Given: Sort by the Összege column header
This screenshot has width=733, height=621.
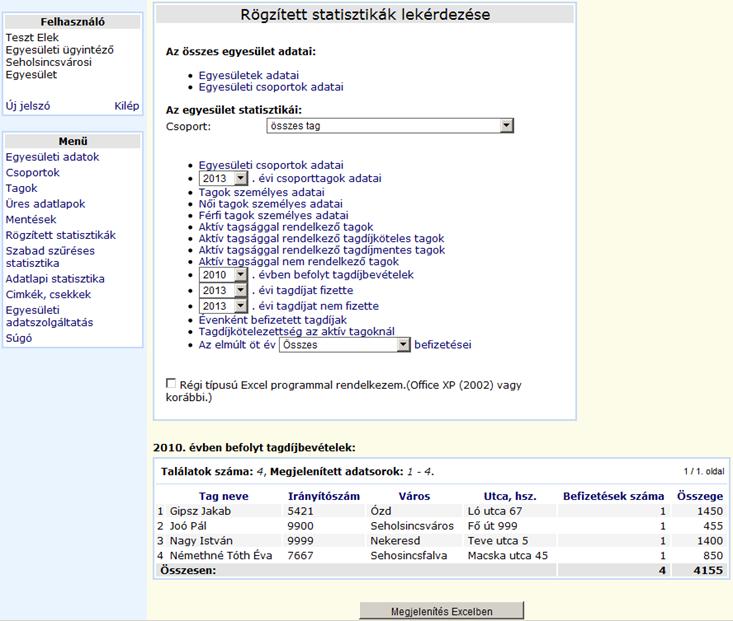Looking at the screenshot, I should (x=700, y=496).
